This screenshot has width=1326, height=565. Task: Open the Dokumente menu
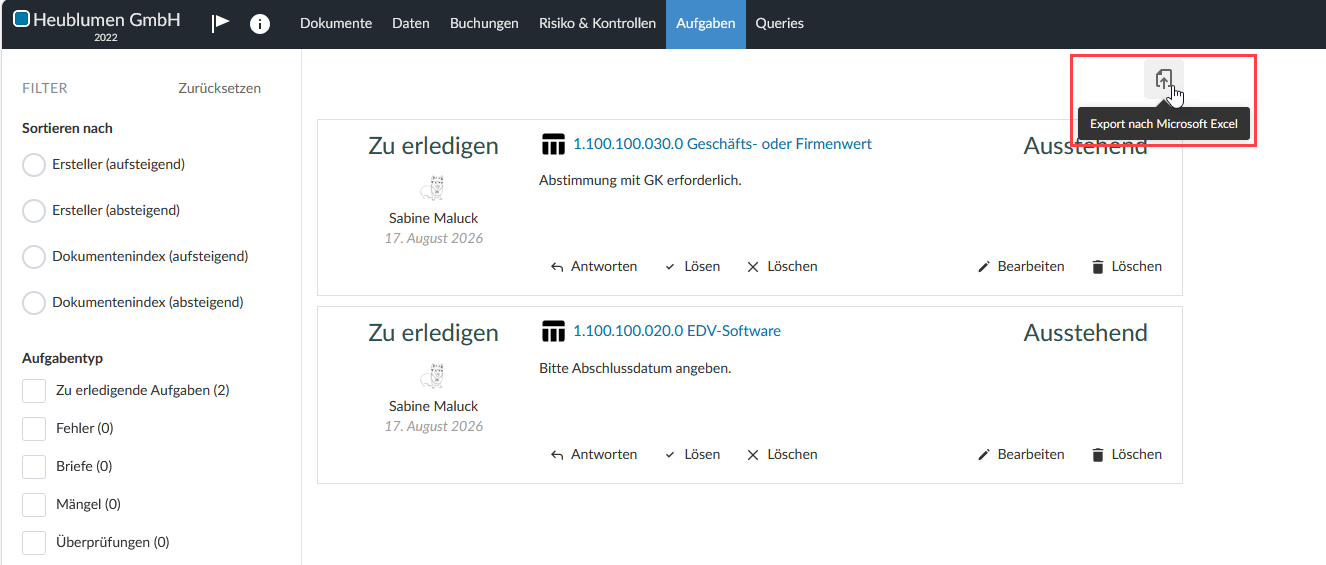336,23
